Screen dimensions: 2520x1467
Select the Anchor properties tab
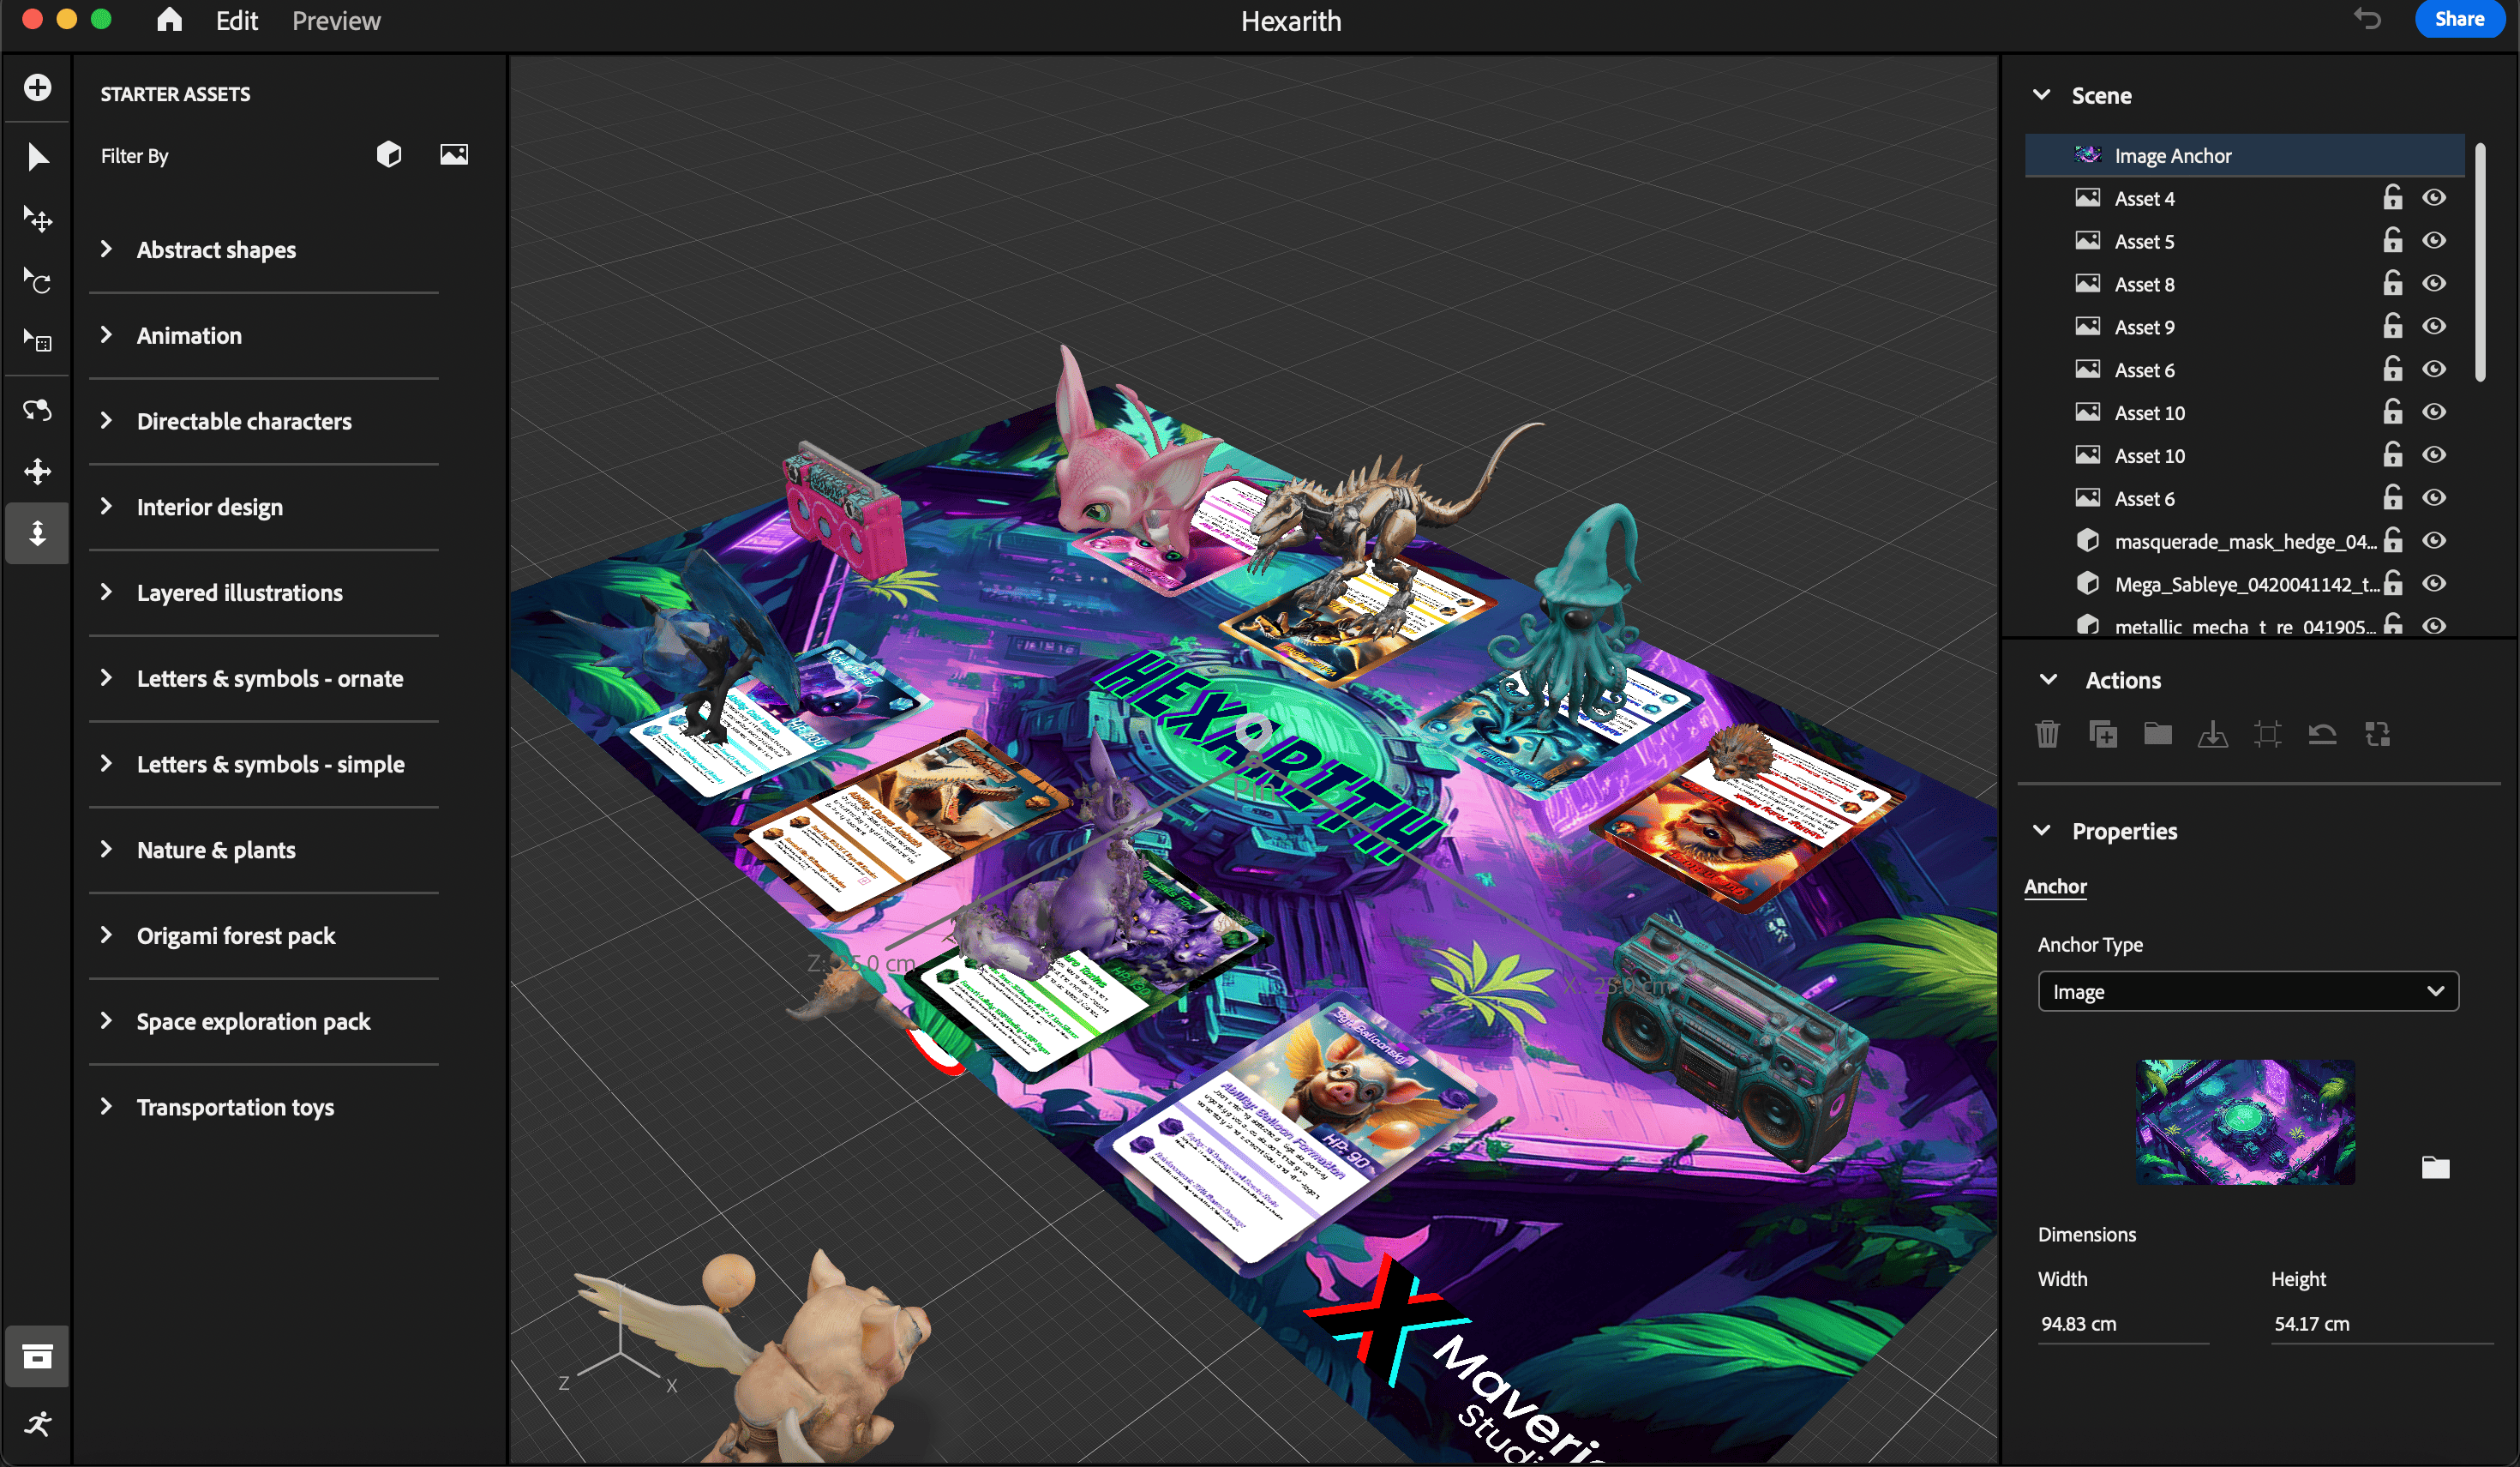[x=2055, y=887]
